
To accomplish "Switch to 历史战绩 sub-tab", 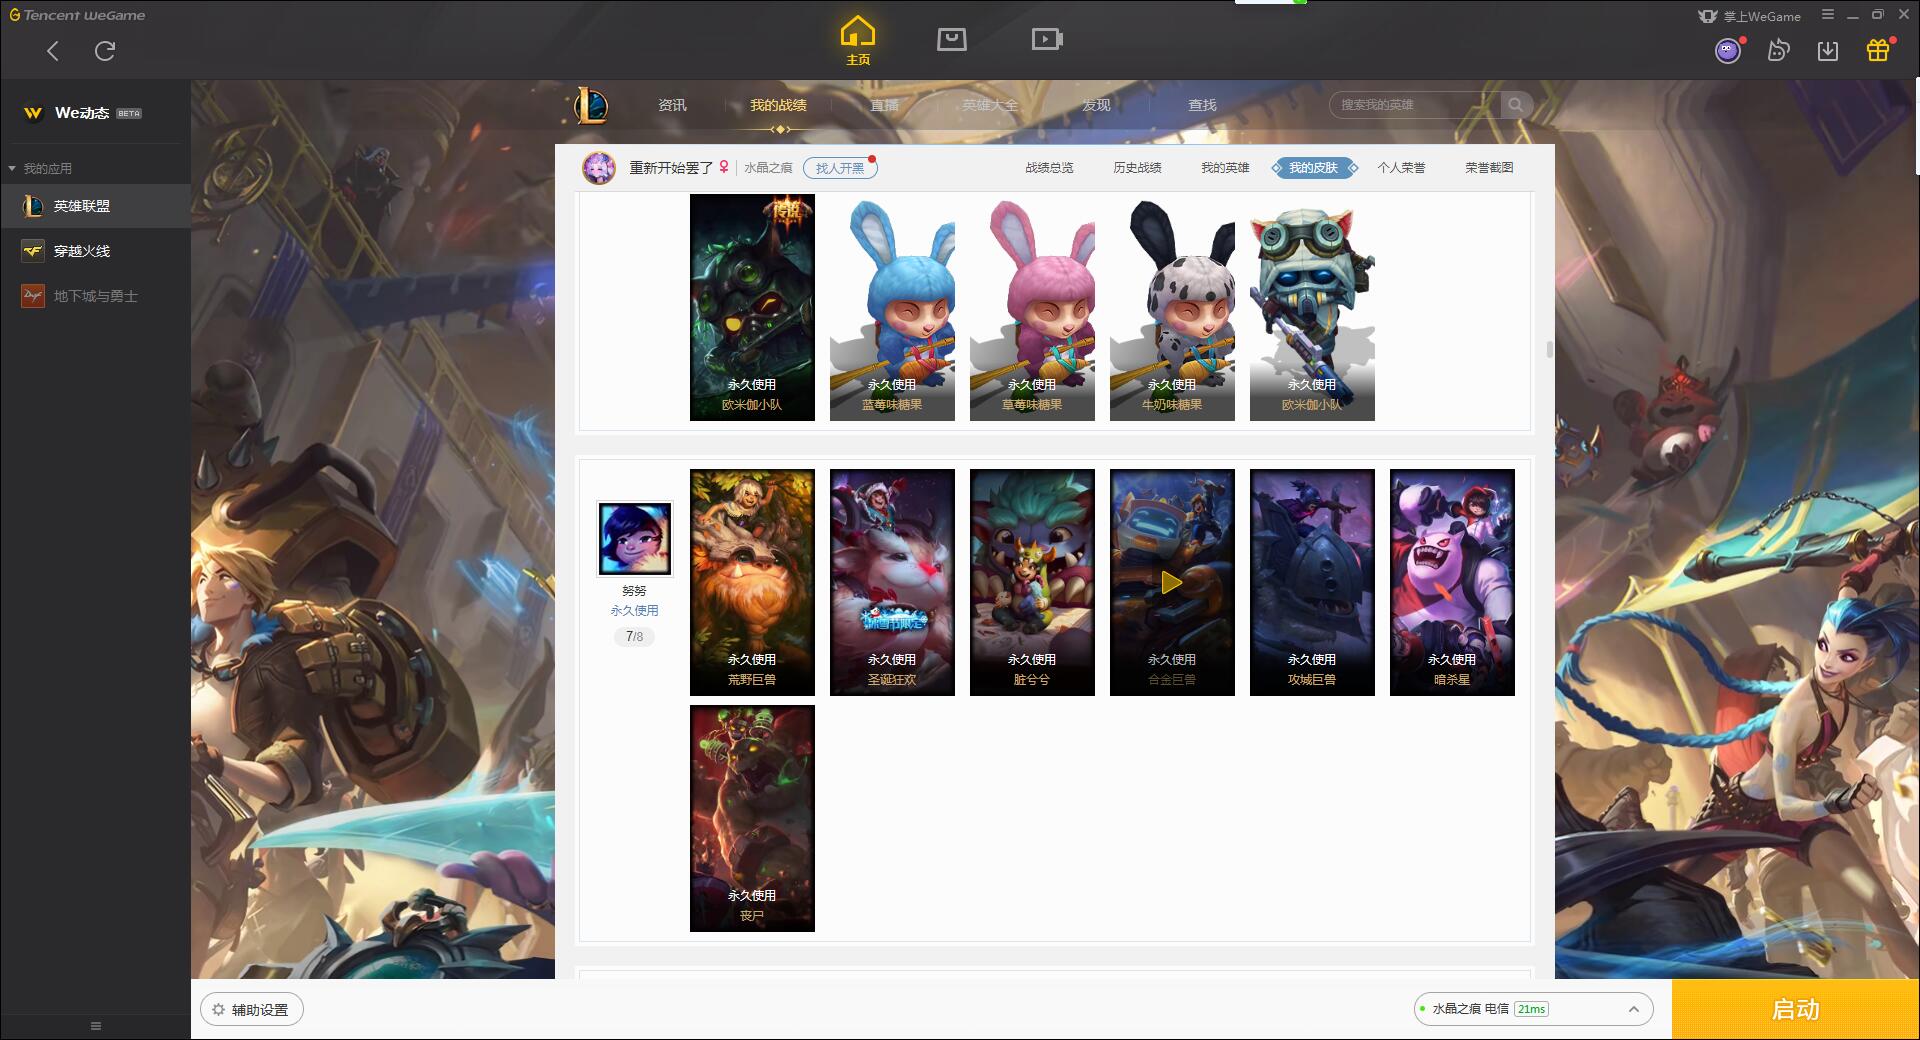I will [1137, 168].
